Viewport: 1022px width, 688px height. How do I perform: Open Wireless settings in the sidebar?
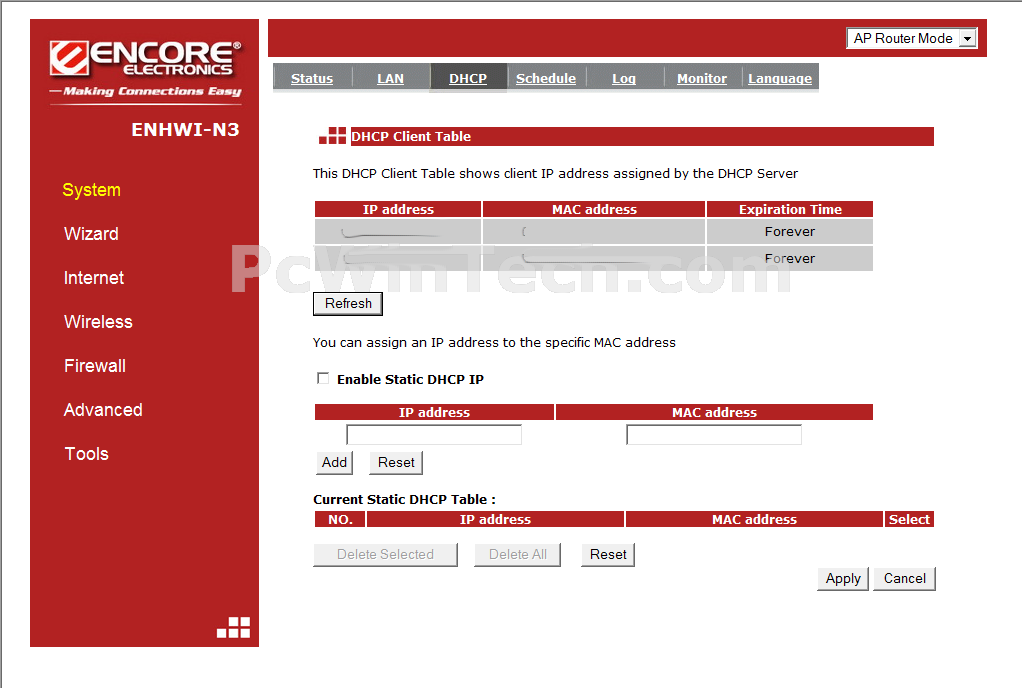coord(98,322)
